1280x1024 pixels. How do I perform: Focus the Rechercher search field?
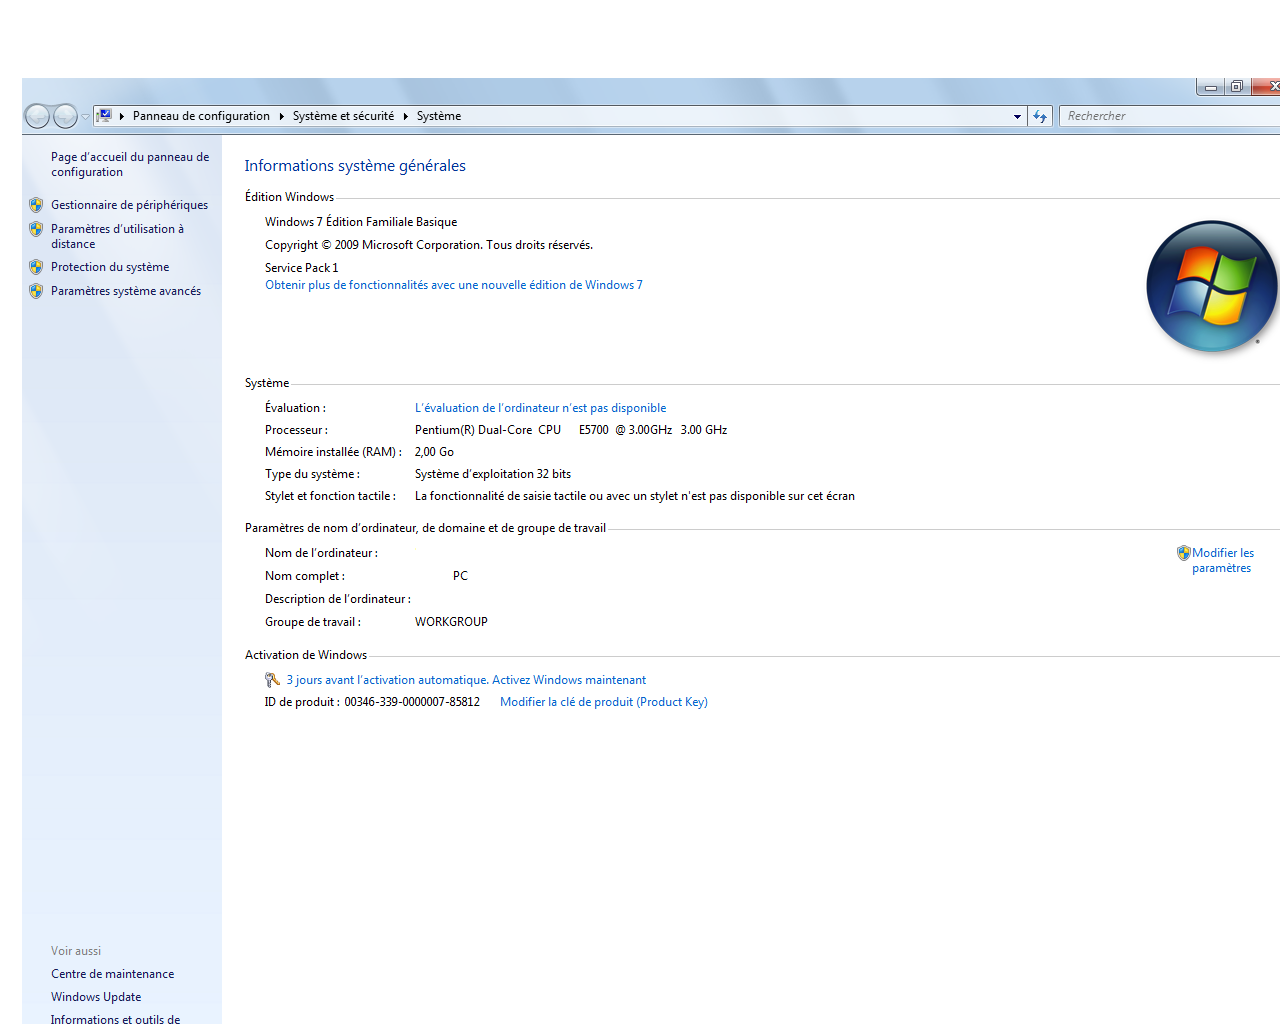1170,116
